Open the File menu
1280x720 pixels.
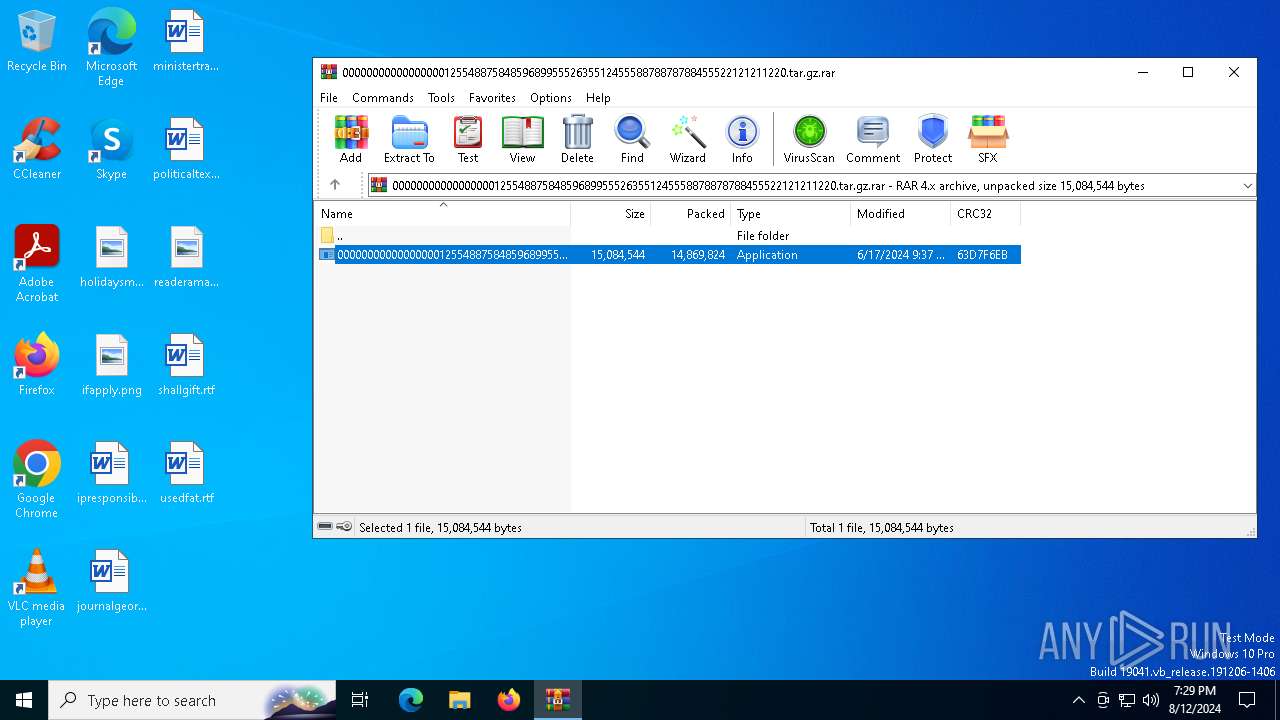[x=329, y=98]
